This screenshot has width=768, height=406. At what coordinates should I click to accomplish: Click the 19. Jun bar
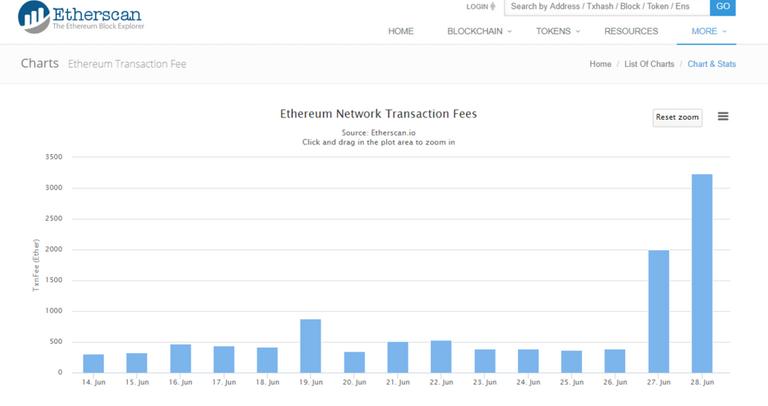tap(311, 346)
